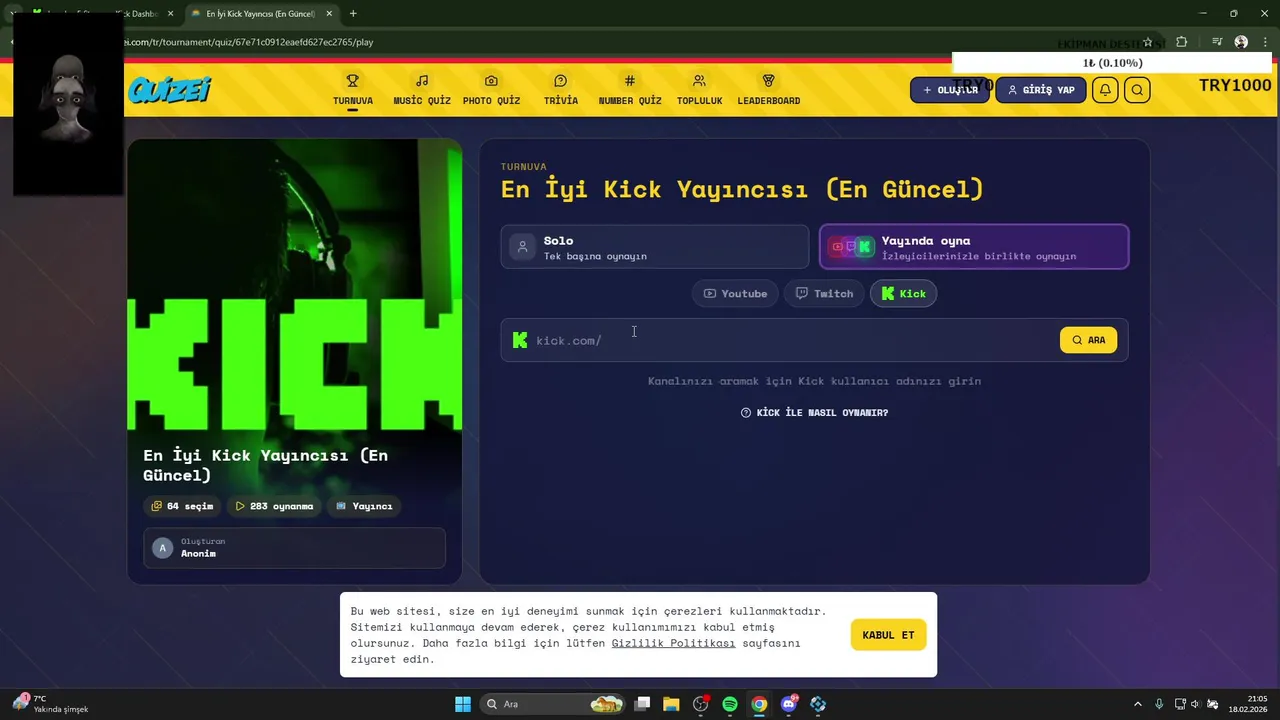Open the Chrome three-dot menu
This screenshot has height=720, width=1280.
click(x=1265, y=42)
